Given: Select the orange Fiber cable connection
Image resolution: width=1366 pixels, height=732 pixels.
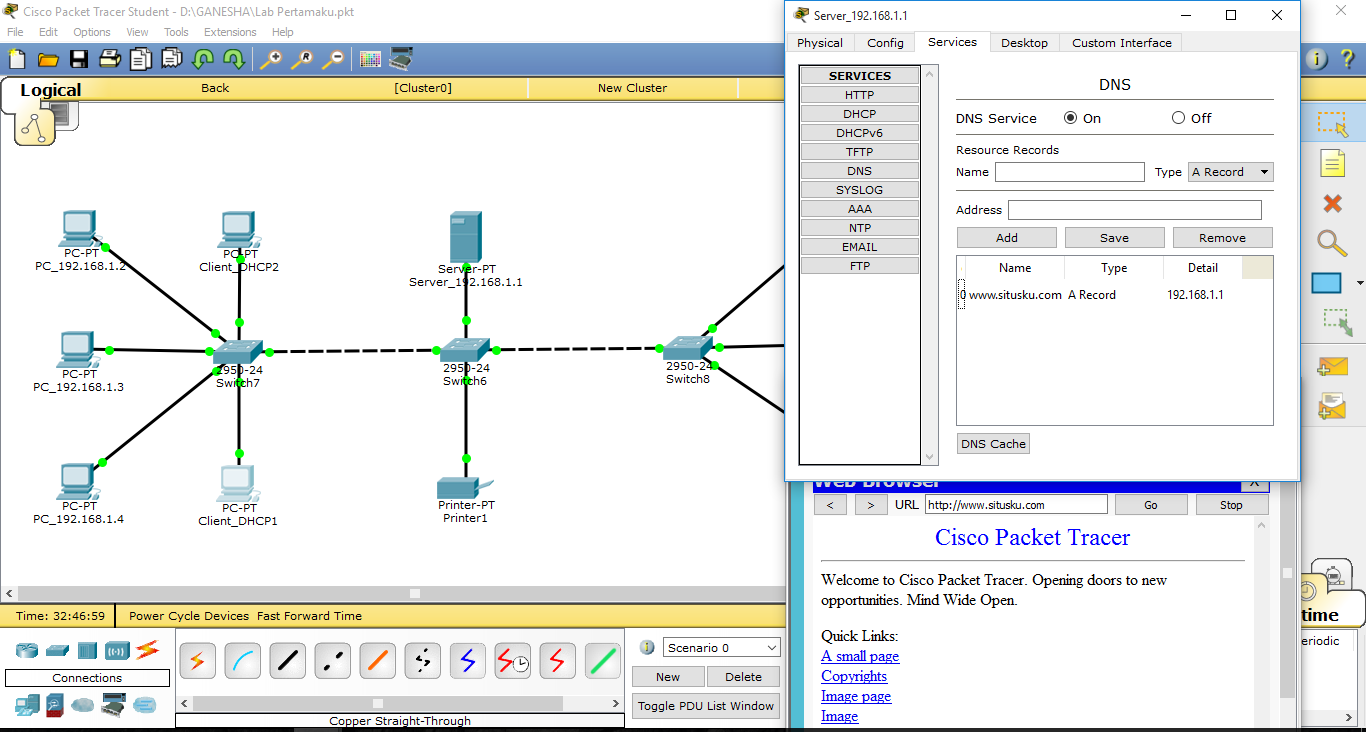Looking at the screenshot, I should pyautogui.click(x=377, y=660).
